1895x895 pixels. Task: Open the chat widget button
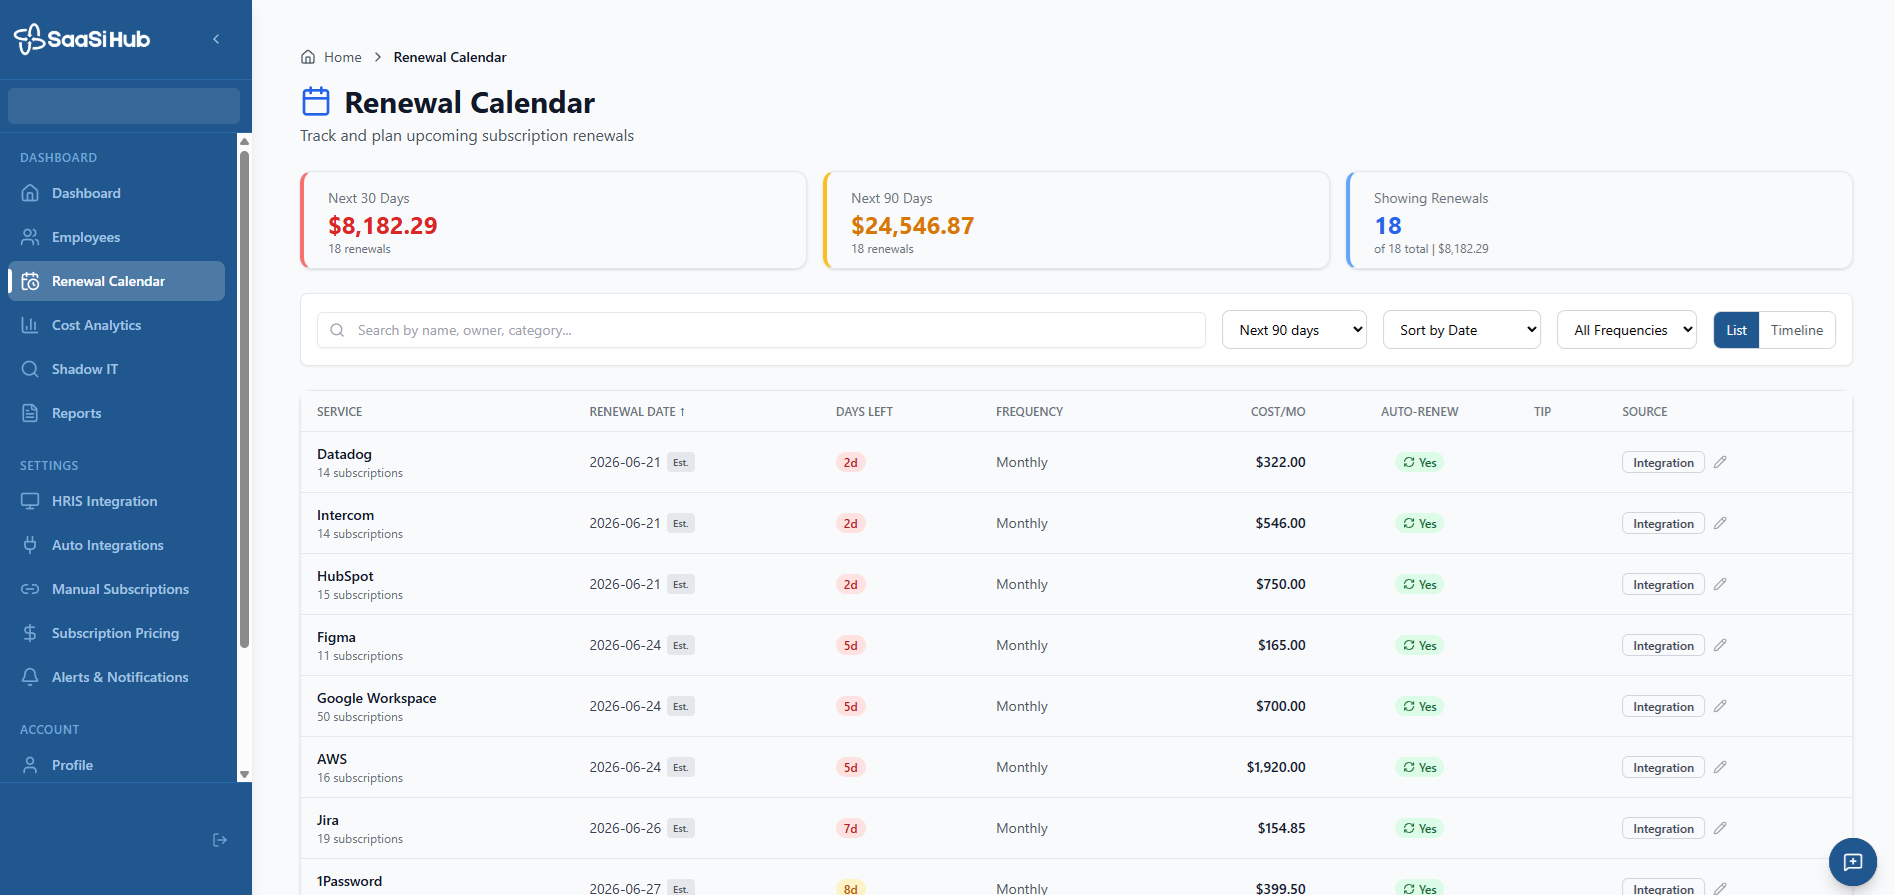pos(1853,862)
